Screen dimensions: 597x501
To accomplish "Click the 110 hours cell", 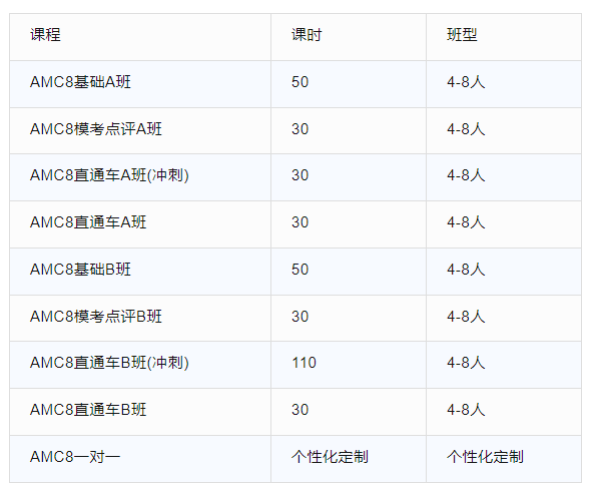I will pos(304,362).
